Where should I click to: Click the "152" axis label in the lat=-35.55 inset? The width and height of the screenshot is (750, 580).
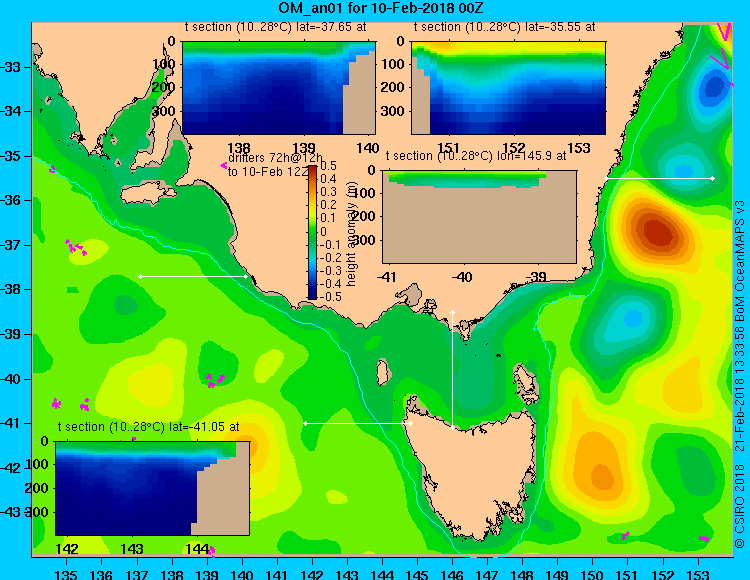[x=513, y=148]
